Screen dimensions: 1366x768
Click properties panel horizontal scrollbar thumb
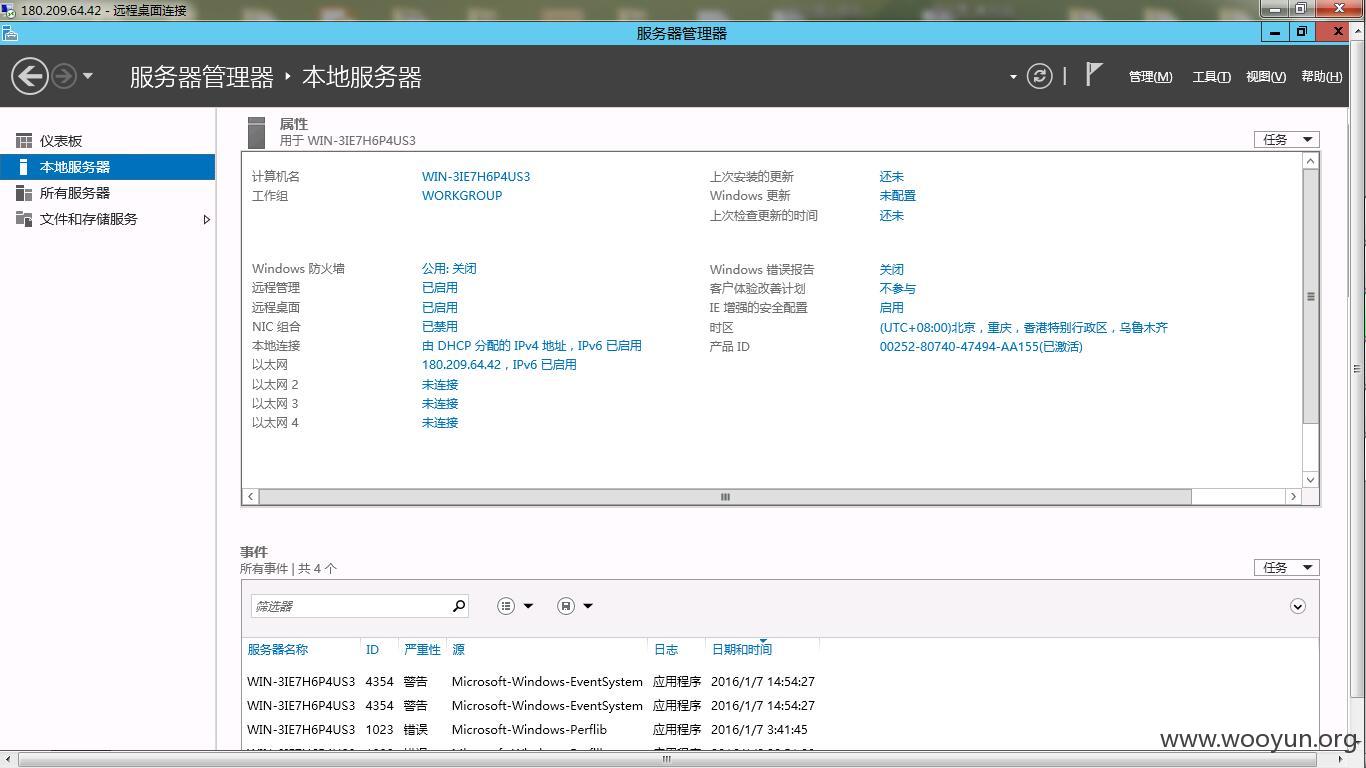click(x=725, y=496)
